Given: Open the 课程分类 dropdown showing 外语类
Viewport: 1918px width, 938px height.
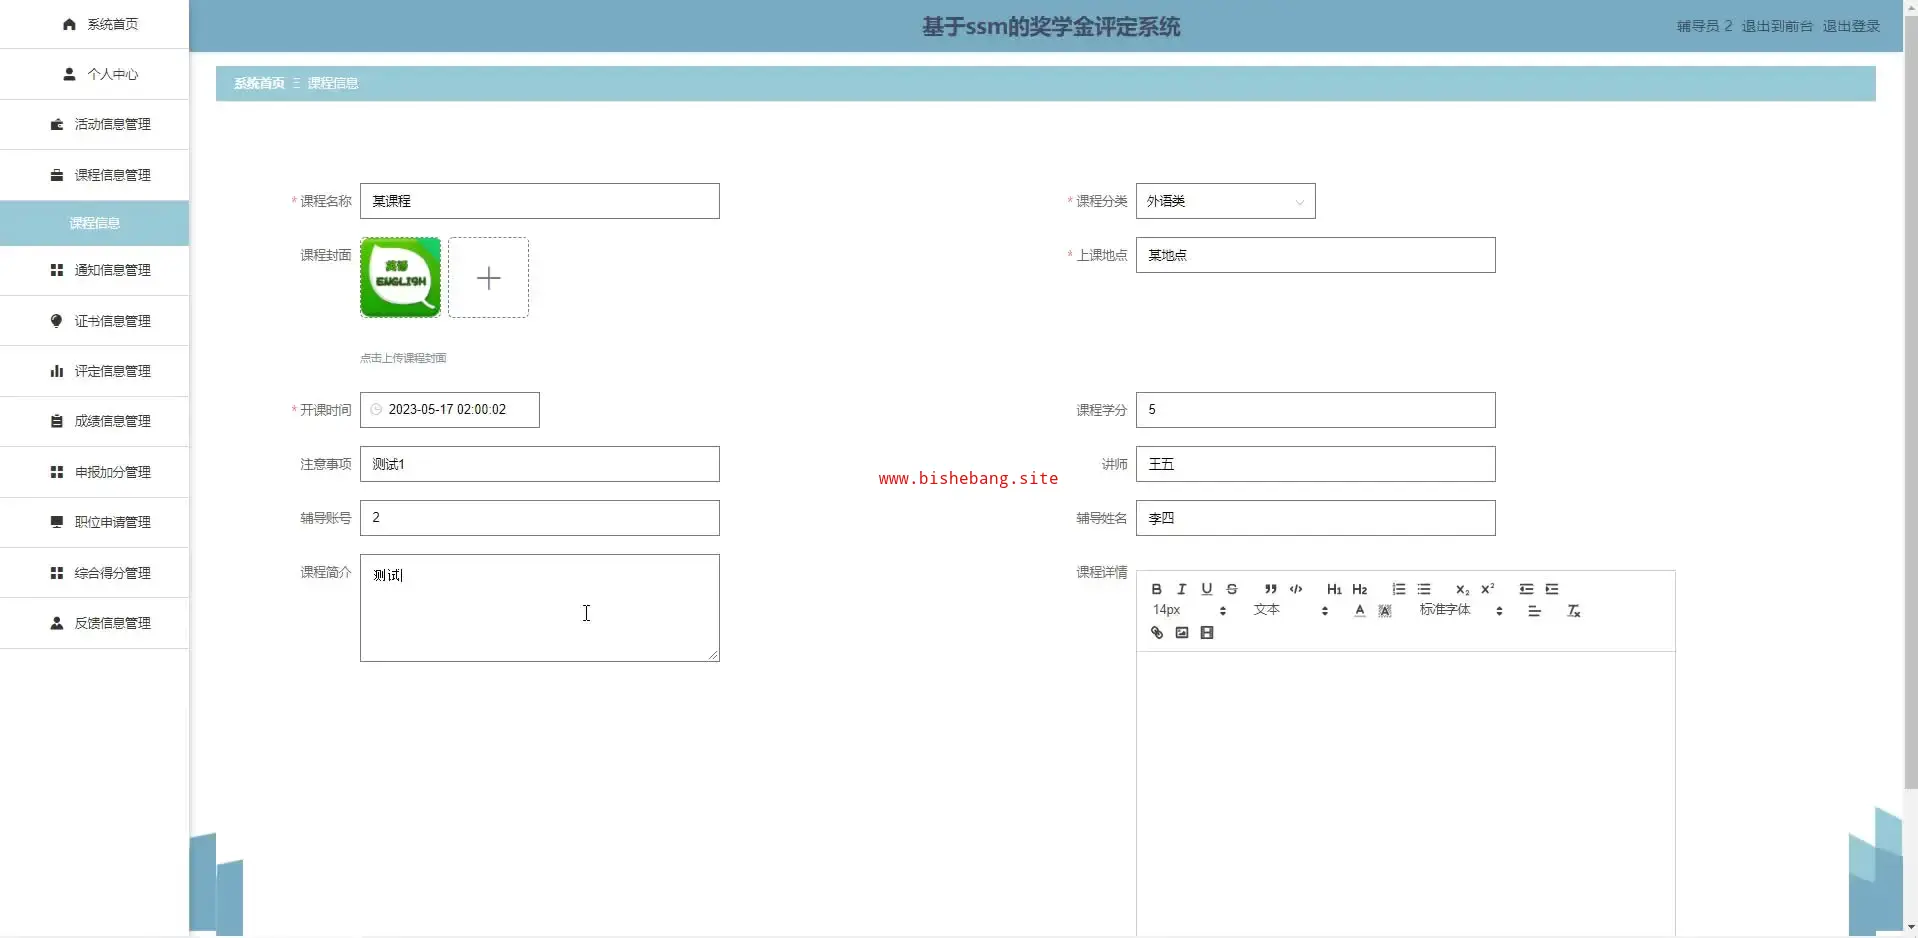Looking at the screenshot, I should click(x=1225, y=201).
